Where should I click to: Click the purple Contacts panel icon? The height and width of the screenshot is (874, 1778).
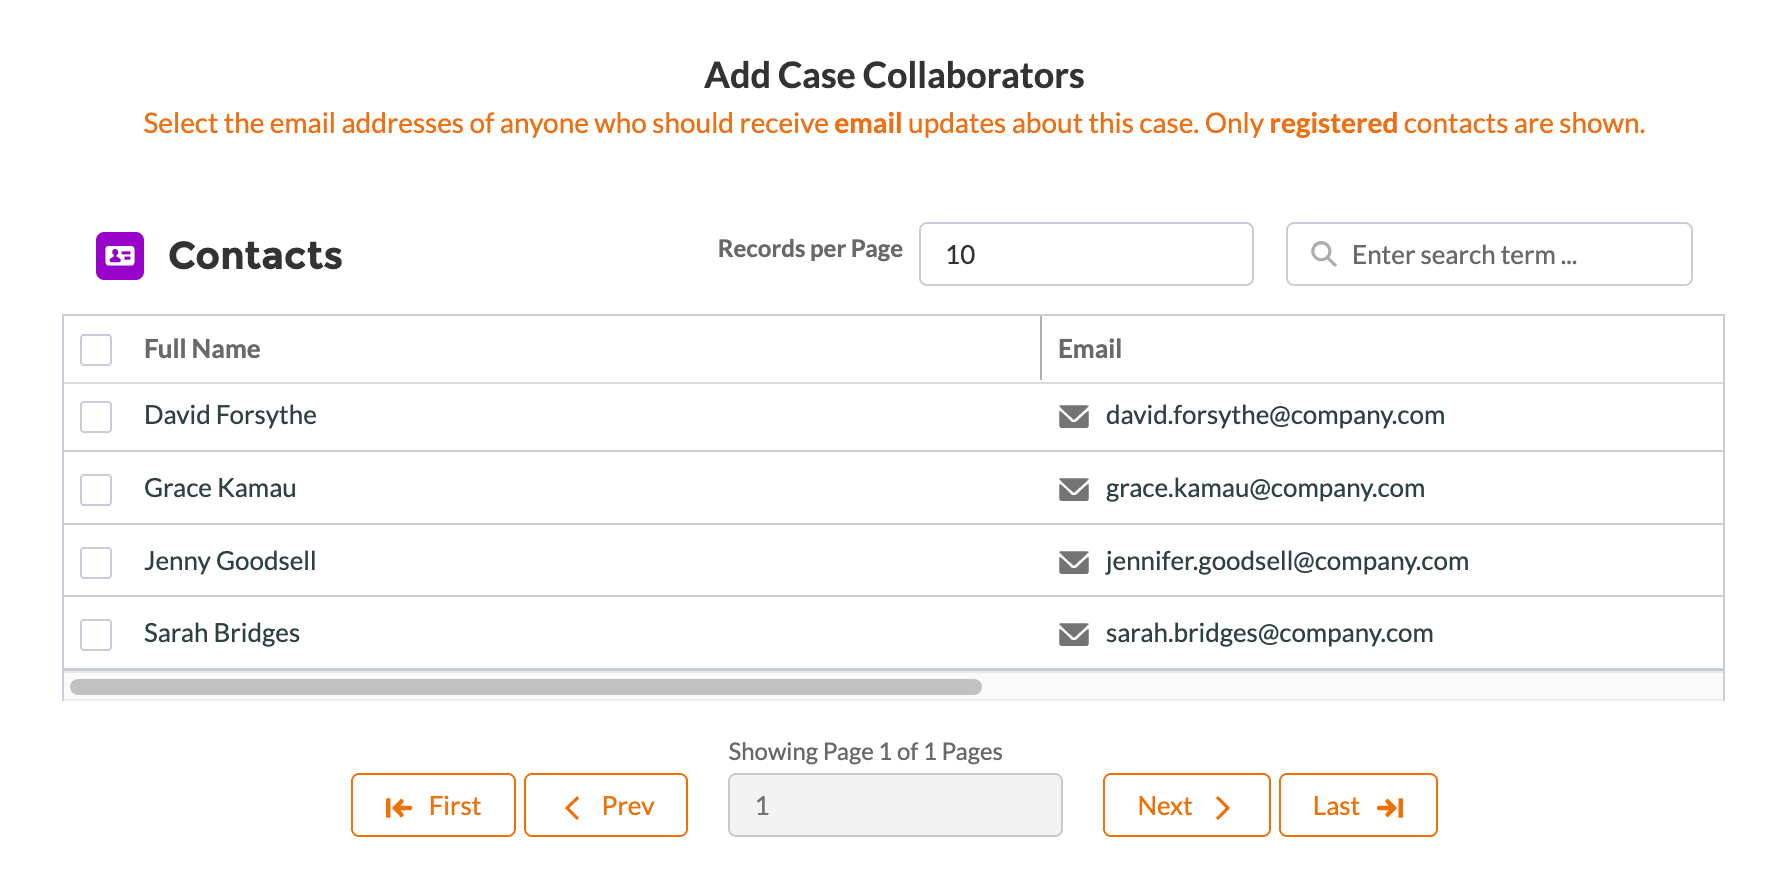(119, 256)
